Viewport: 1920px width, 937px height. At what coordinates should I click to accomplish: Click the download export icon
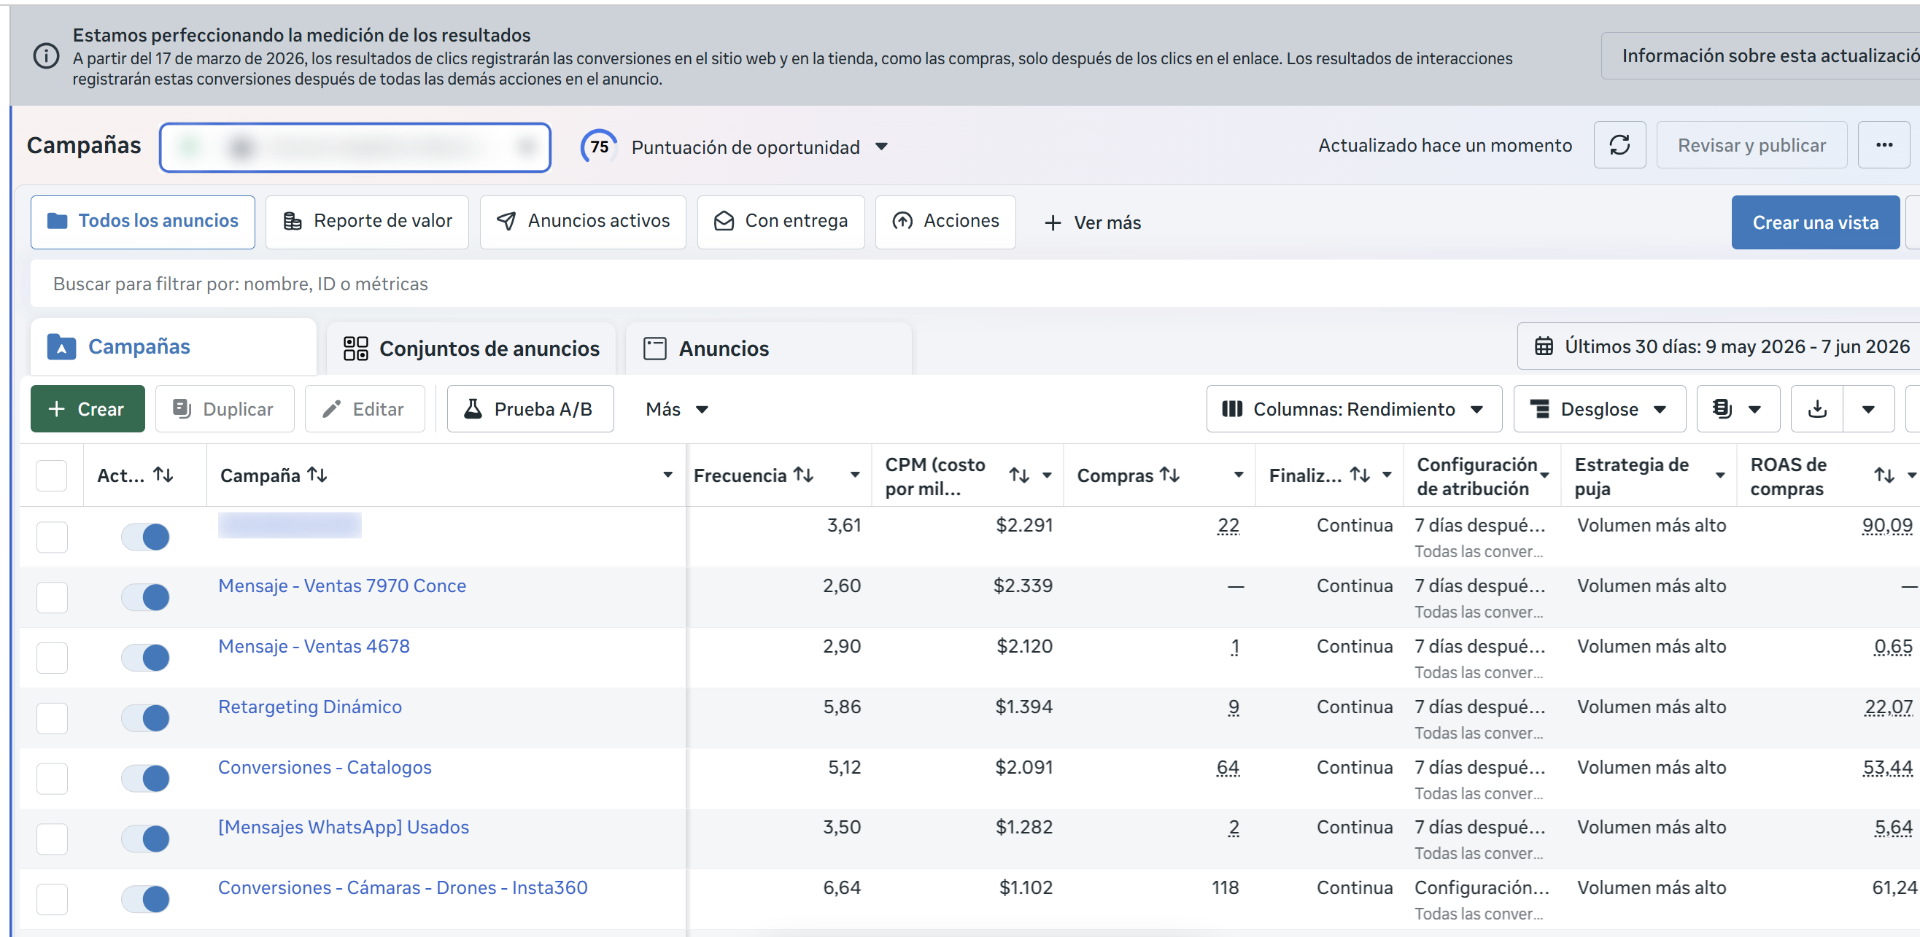click(1817, 409)
